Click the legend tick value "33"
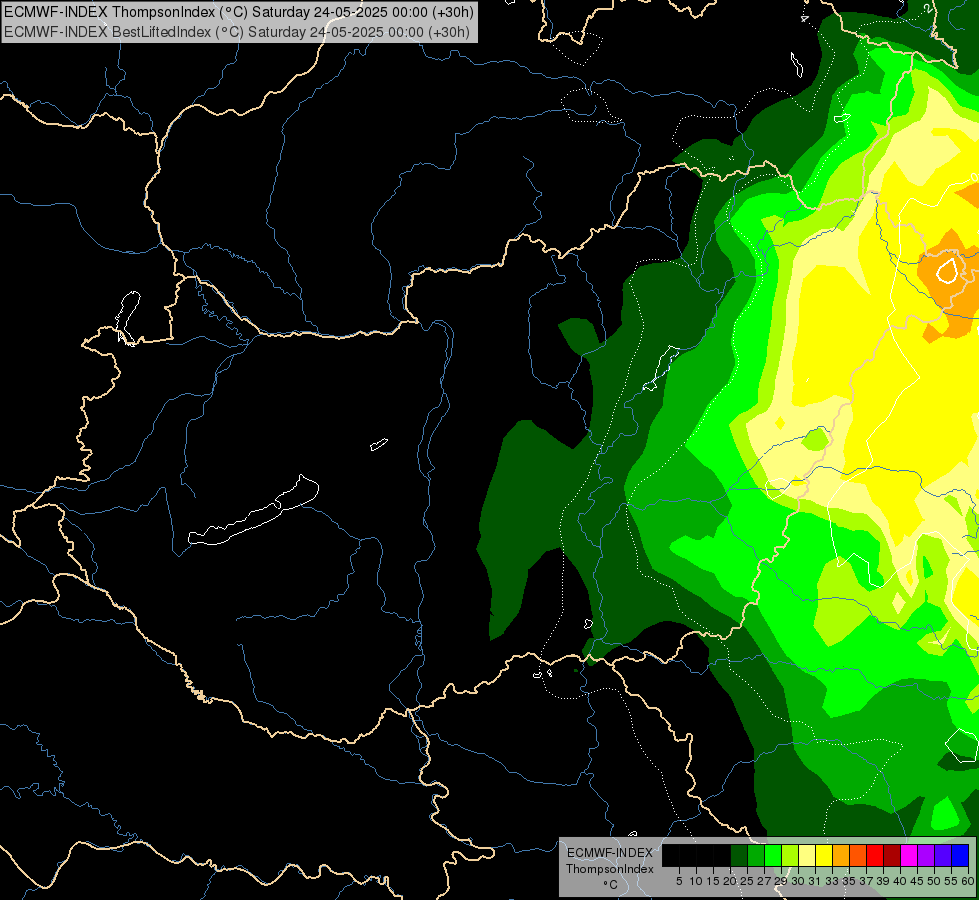The height and width of the screenshot is (900, 979). pyautogui.click(x=832, y=881)
